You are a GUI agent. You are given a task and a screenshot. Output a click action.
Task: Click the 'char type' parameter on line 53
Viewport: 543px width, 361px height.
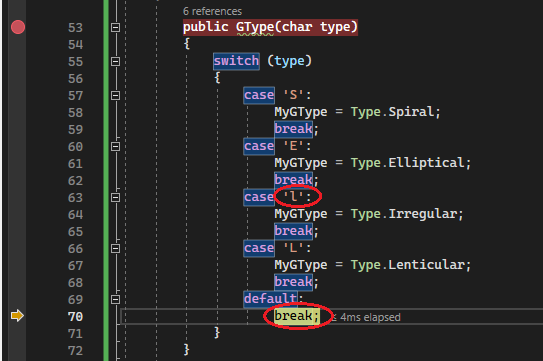tap(316, 27)
